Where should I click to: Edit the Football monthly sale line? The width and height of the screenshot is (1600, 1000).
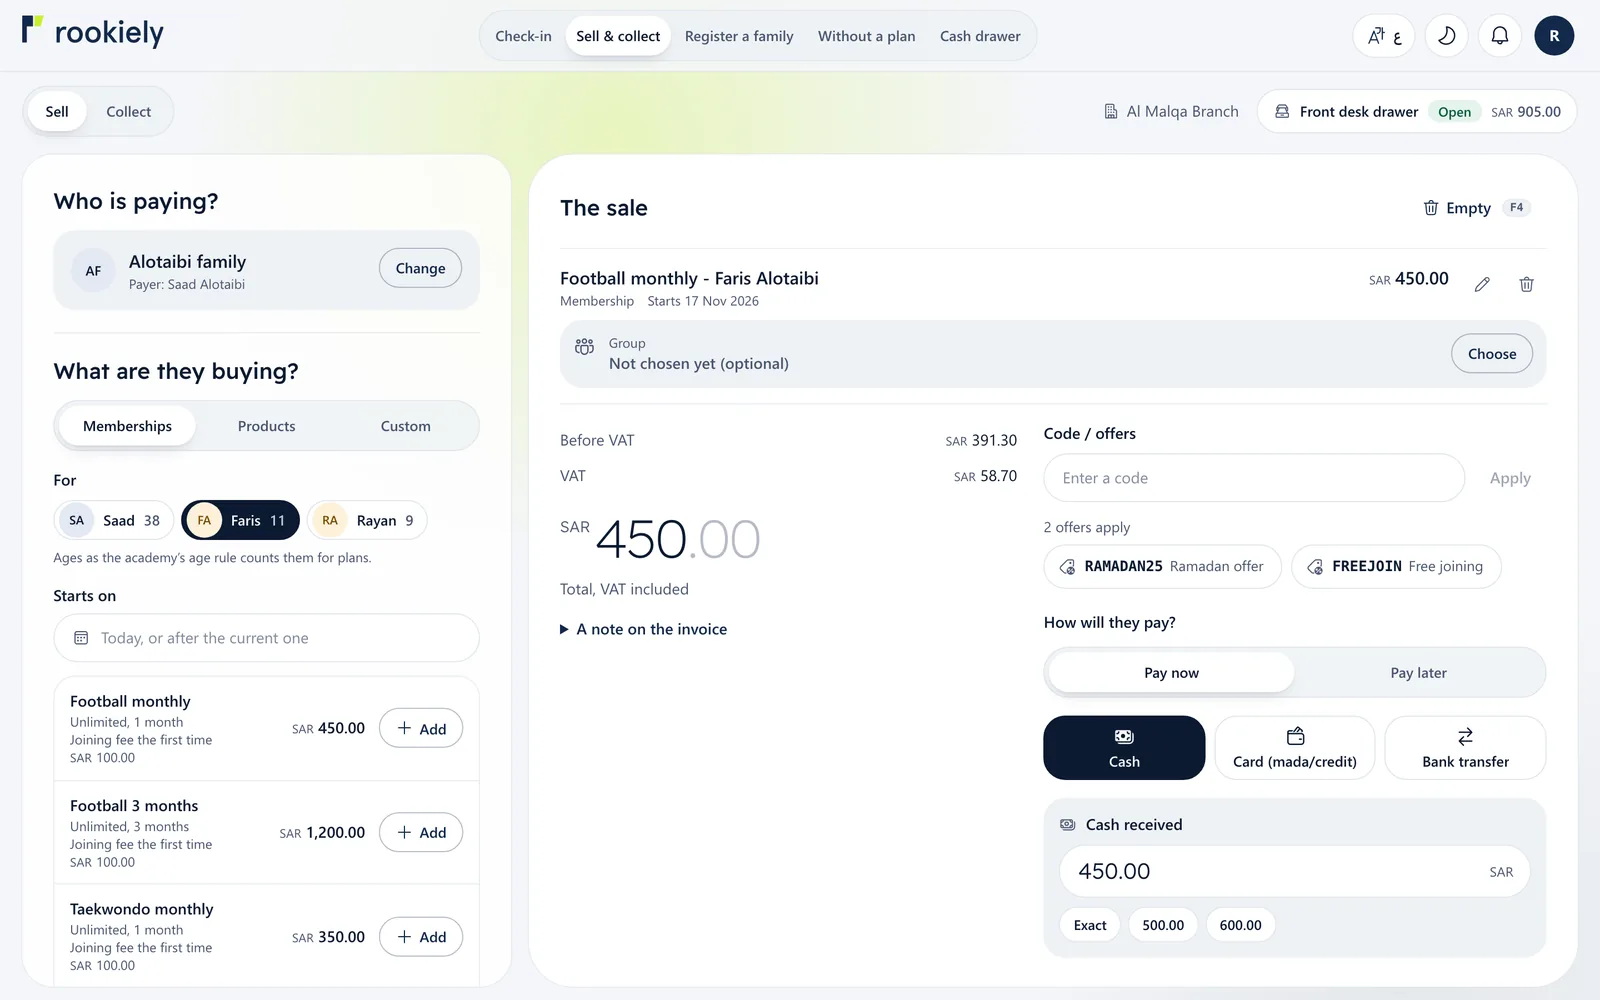pos(1482,284)
